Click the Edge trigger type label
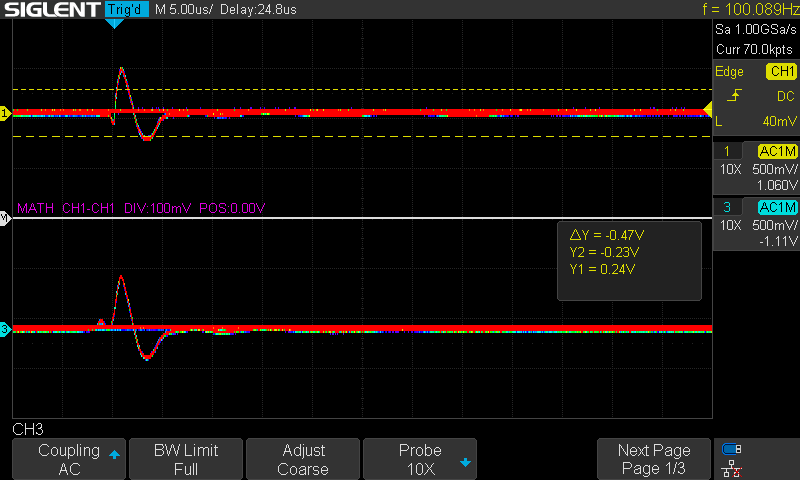This screenshot has height=480, width=800. coord(729,71)
